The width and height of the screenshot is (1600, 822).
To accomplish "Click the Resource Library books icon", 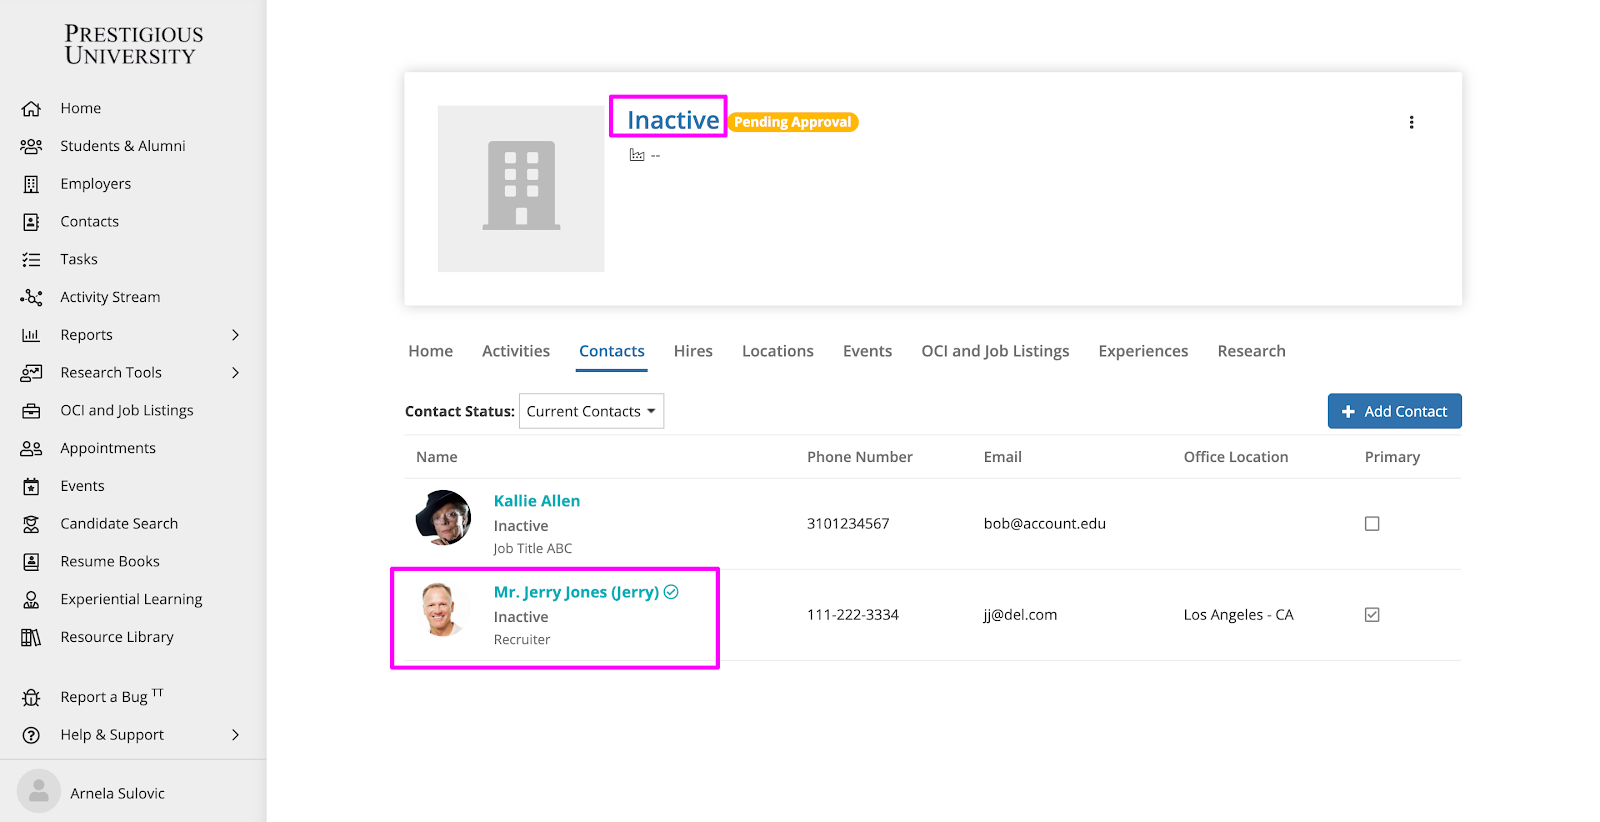I will click(31, 637).
